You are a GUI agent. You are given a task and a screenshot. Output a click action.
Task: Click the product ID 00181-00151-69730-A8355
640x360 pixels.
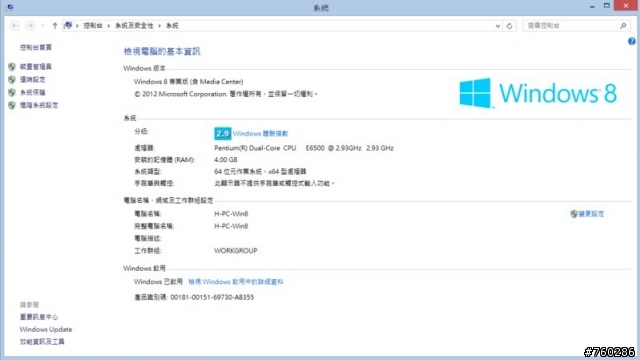point(212,297)
